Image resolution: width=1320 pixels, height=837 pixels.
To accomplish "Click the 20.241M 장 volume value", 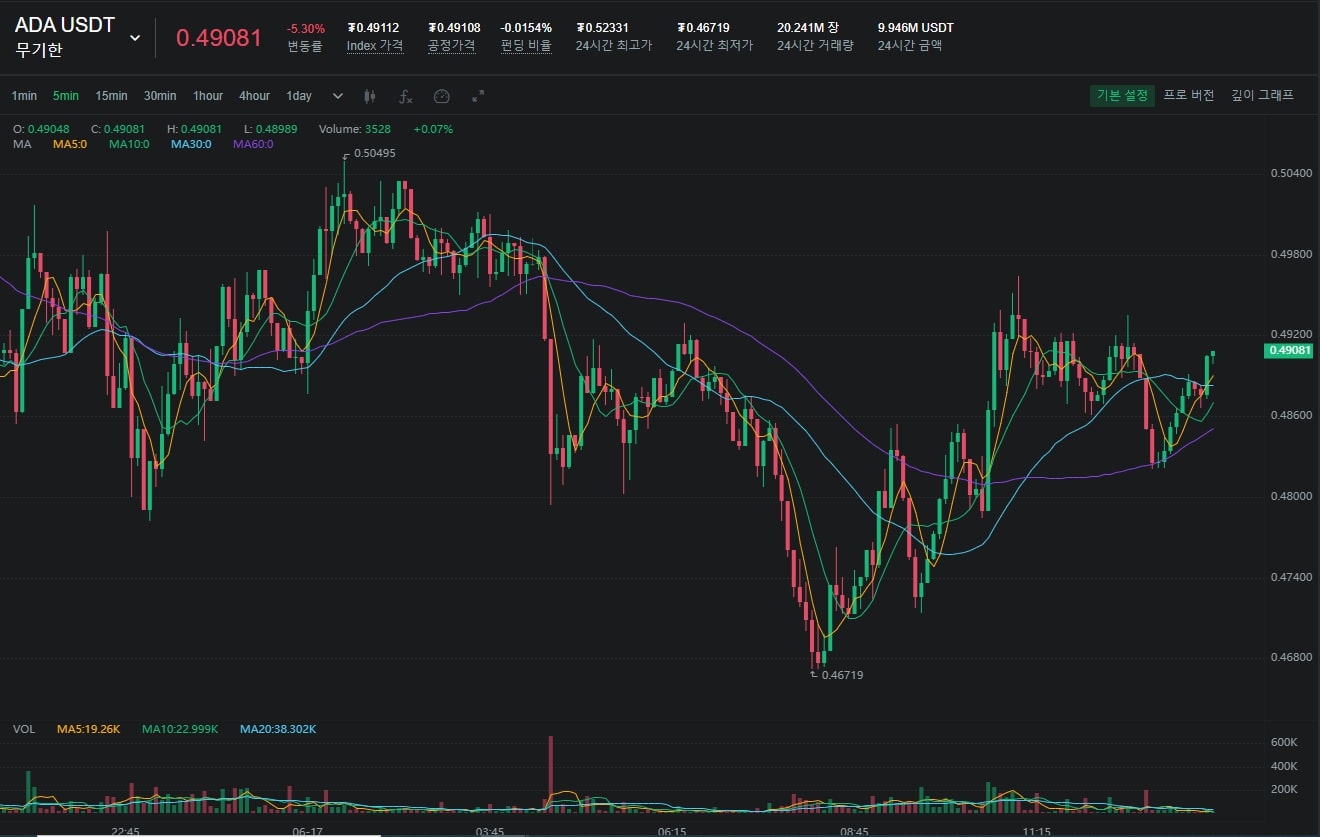I will (809, 28).
